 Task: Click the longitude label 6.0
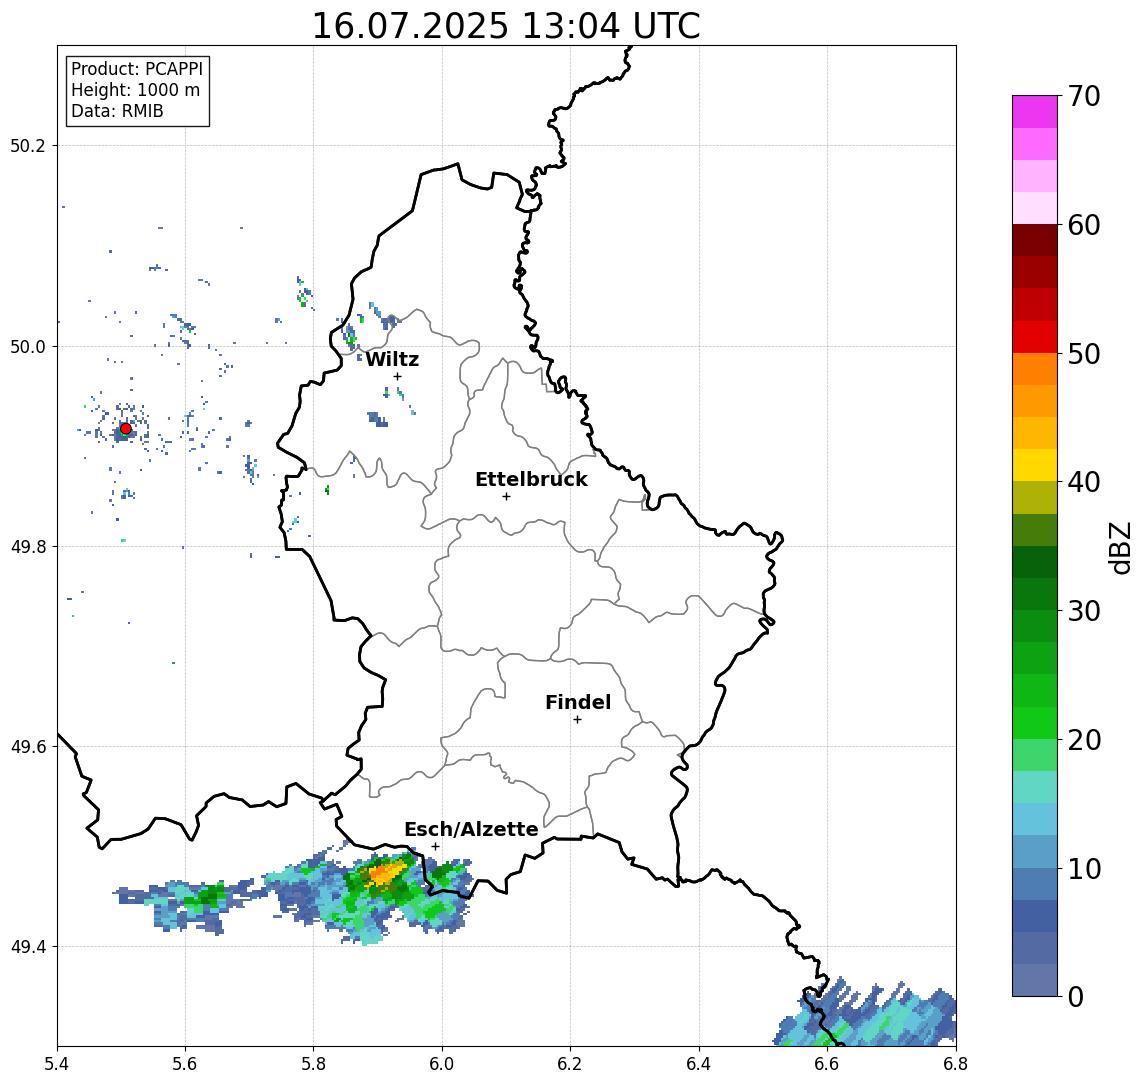(x=442, y=1064)
